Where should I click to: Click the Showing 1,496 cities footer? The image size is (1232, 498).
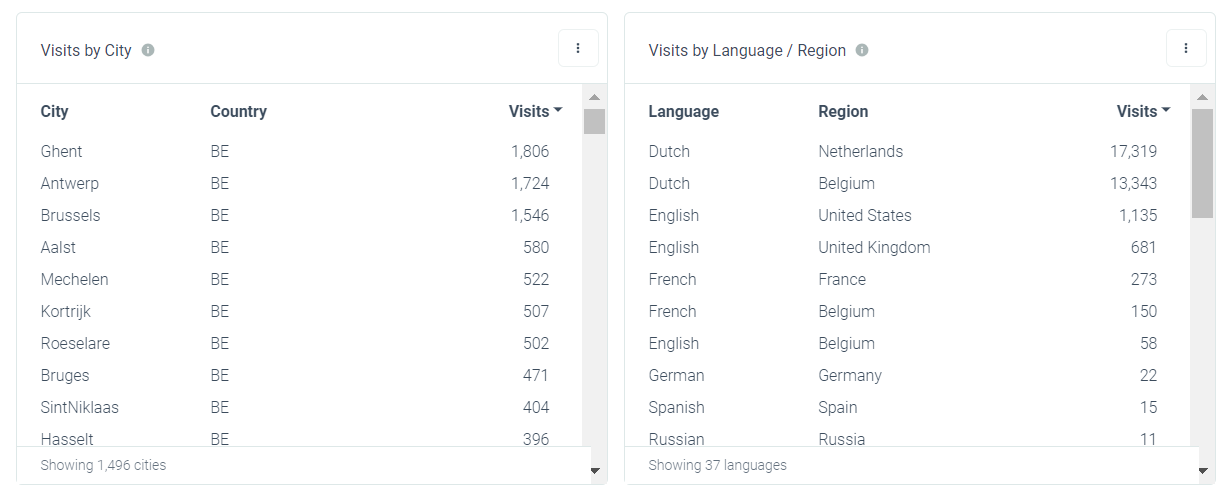[x=103, y=465]
